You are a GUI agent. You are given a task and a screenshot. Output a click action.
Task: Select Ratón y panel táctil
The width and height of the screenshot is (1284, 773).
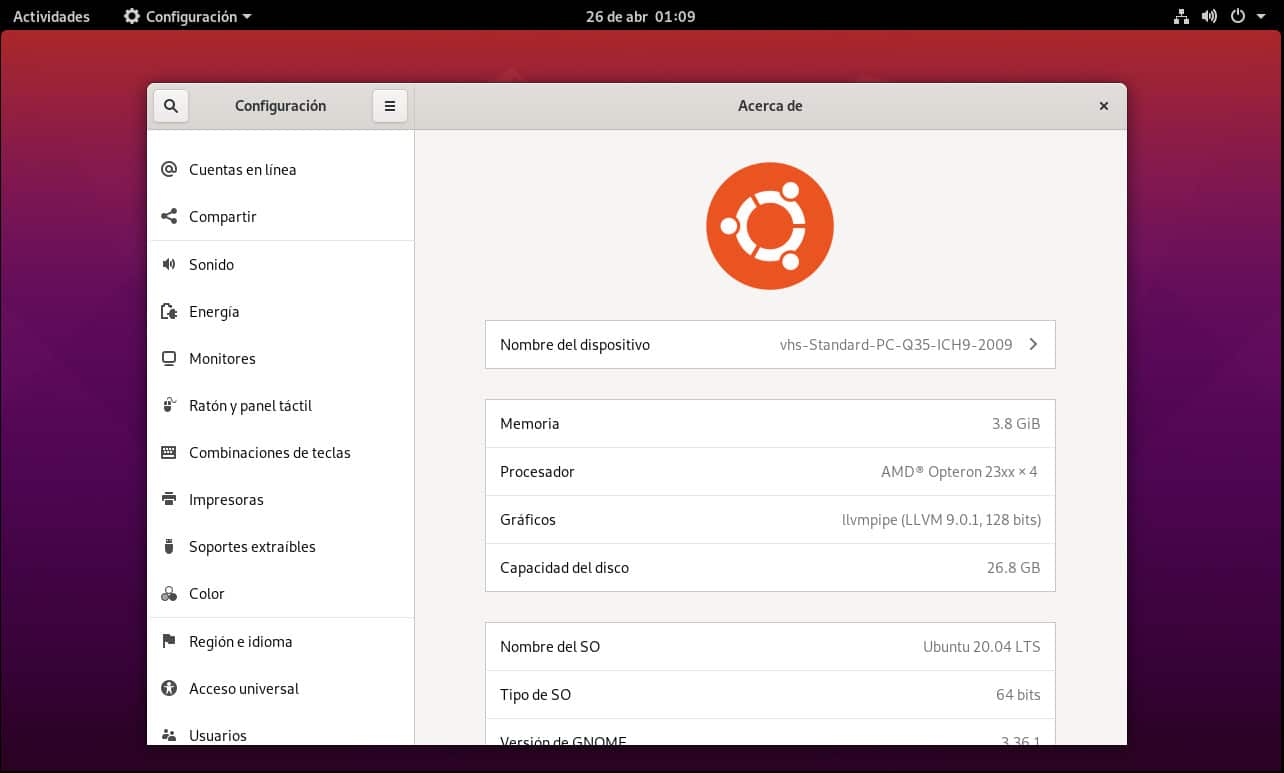250,406
